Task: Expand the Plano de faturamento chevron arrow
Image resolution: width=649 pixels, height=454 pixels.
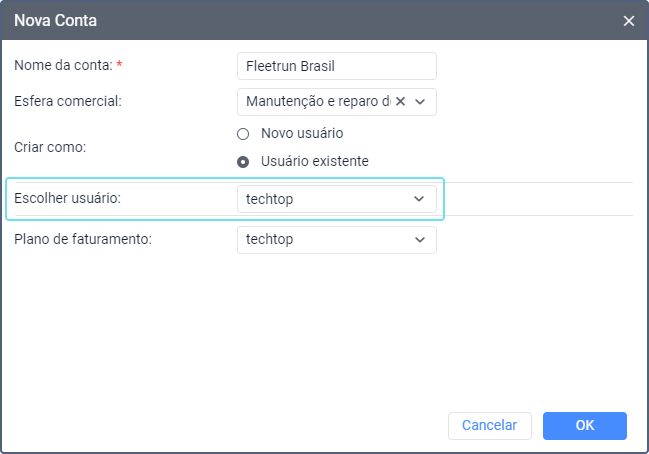Action: pyautogui.click(x=419, y=240)
